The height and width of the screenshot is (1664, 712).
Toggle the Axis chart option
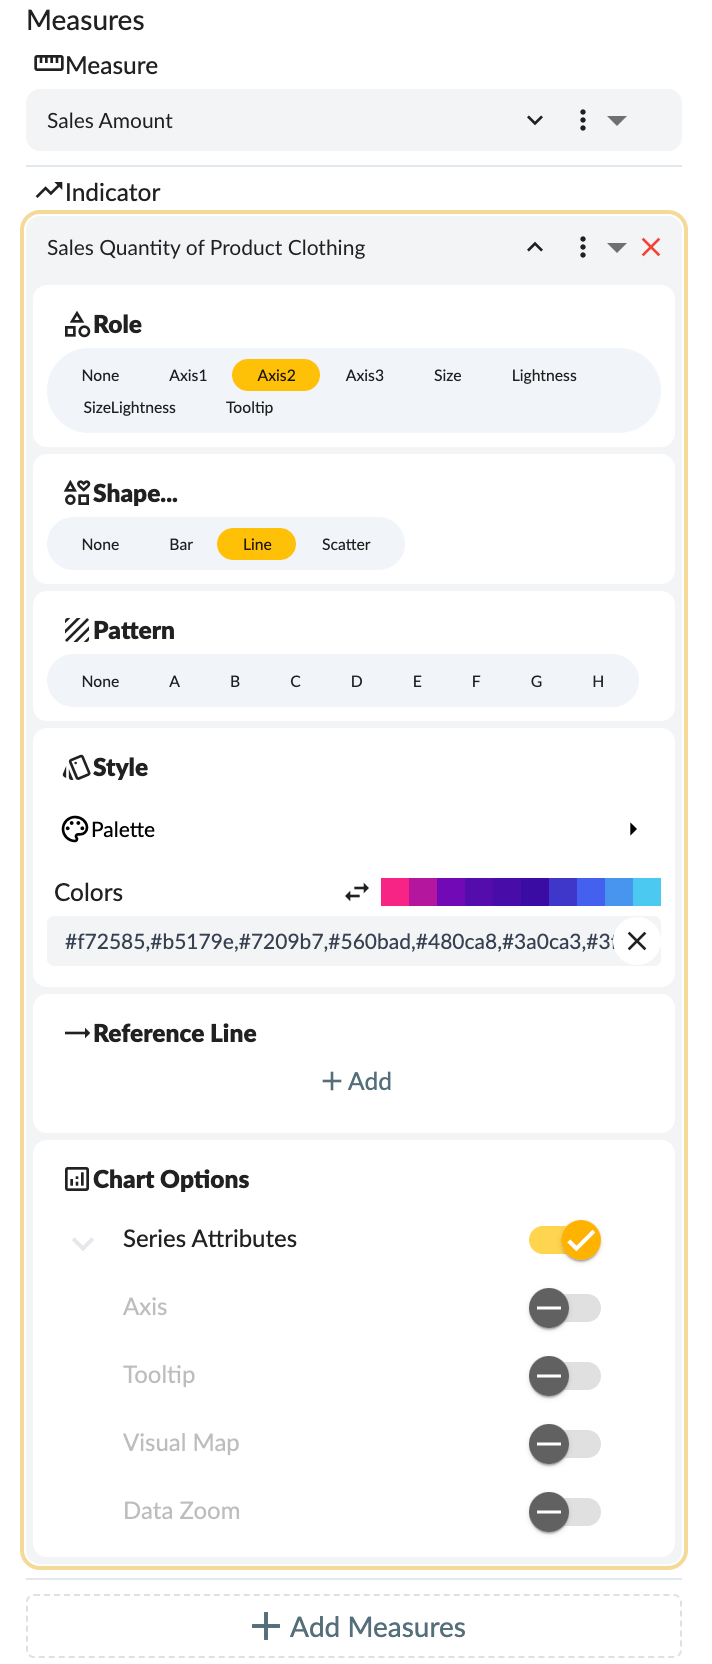point(565,1308)
